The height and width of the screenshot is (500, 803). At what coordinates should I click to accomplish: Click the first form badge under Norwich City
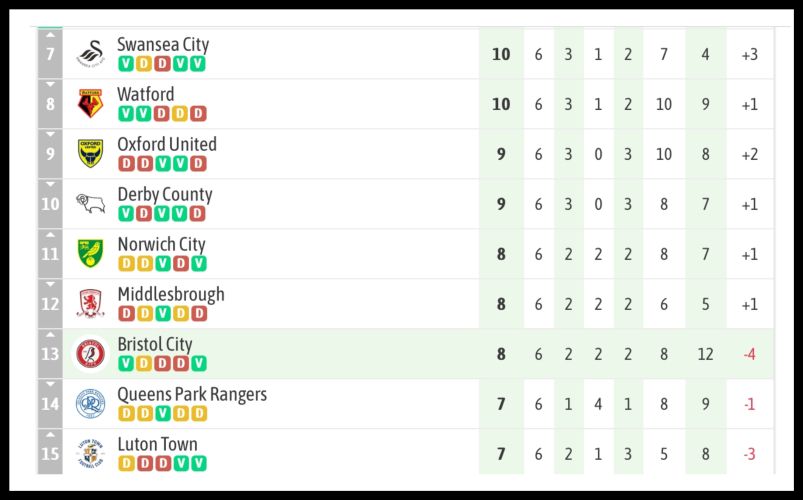[126, 264]
